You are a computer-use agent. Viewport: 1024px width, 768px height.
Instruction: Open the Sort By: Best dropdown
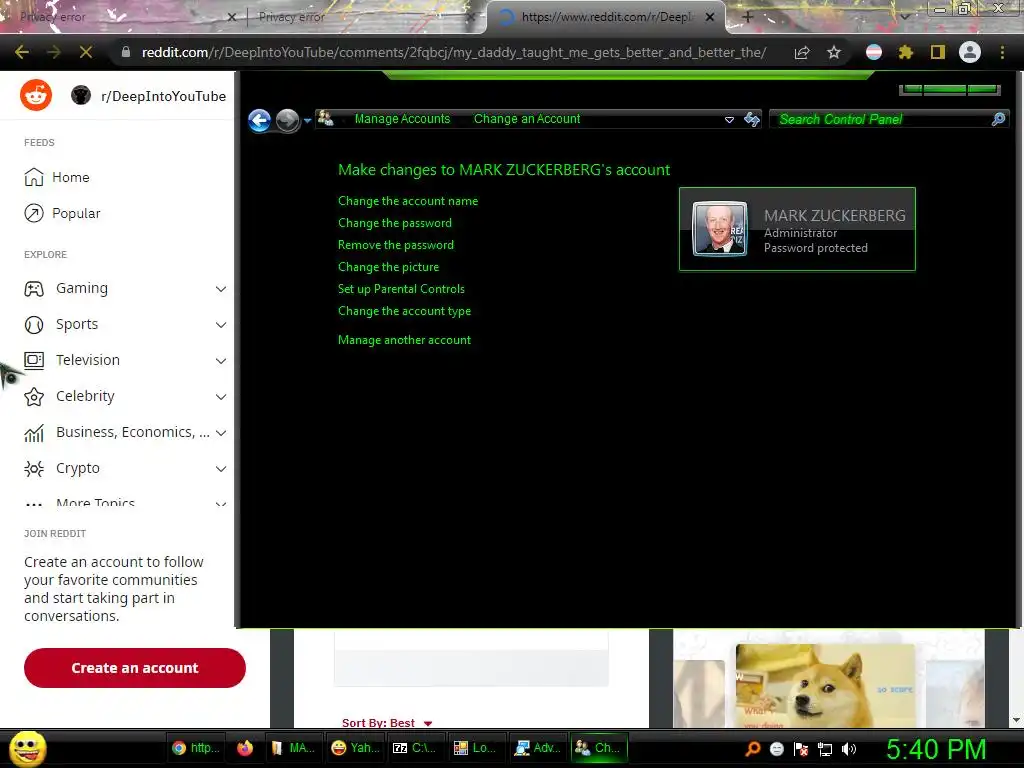coord(387,723)
